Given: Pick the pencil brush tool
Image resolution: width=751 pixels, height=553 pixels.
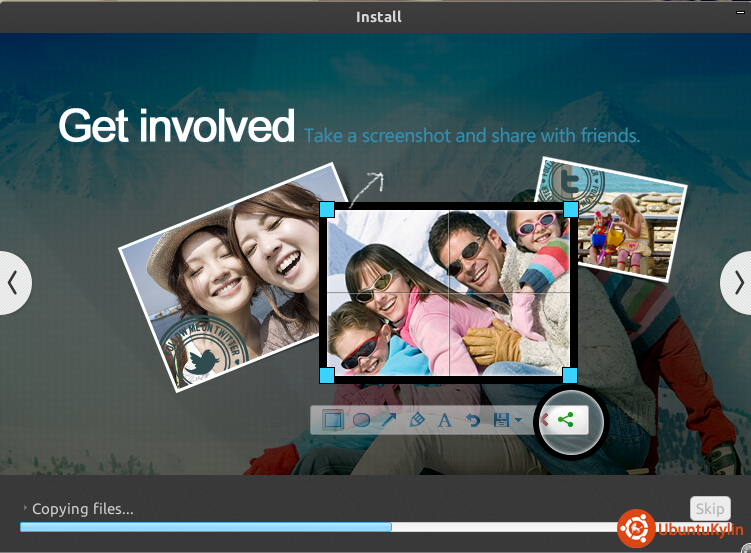Looking at the screenshot, I should 417,420.
